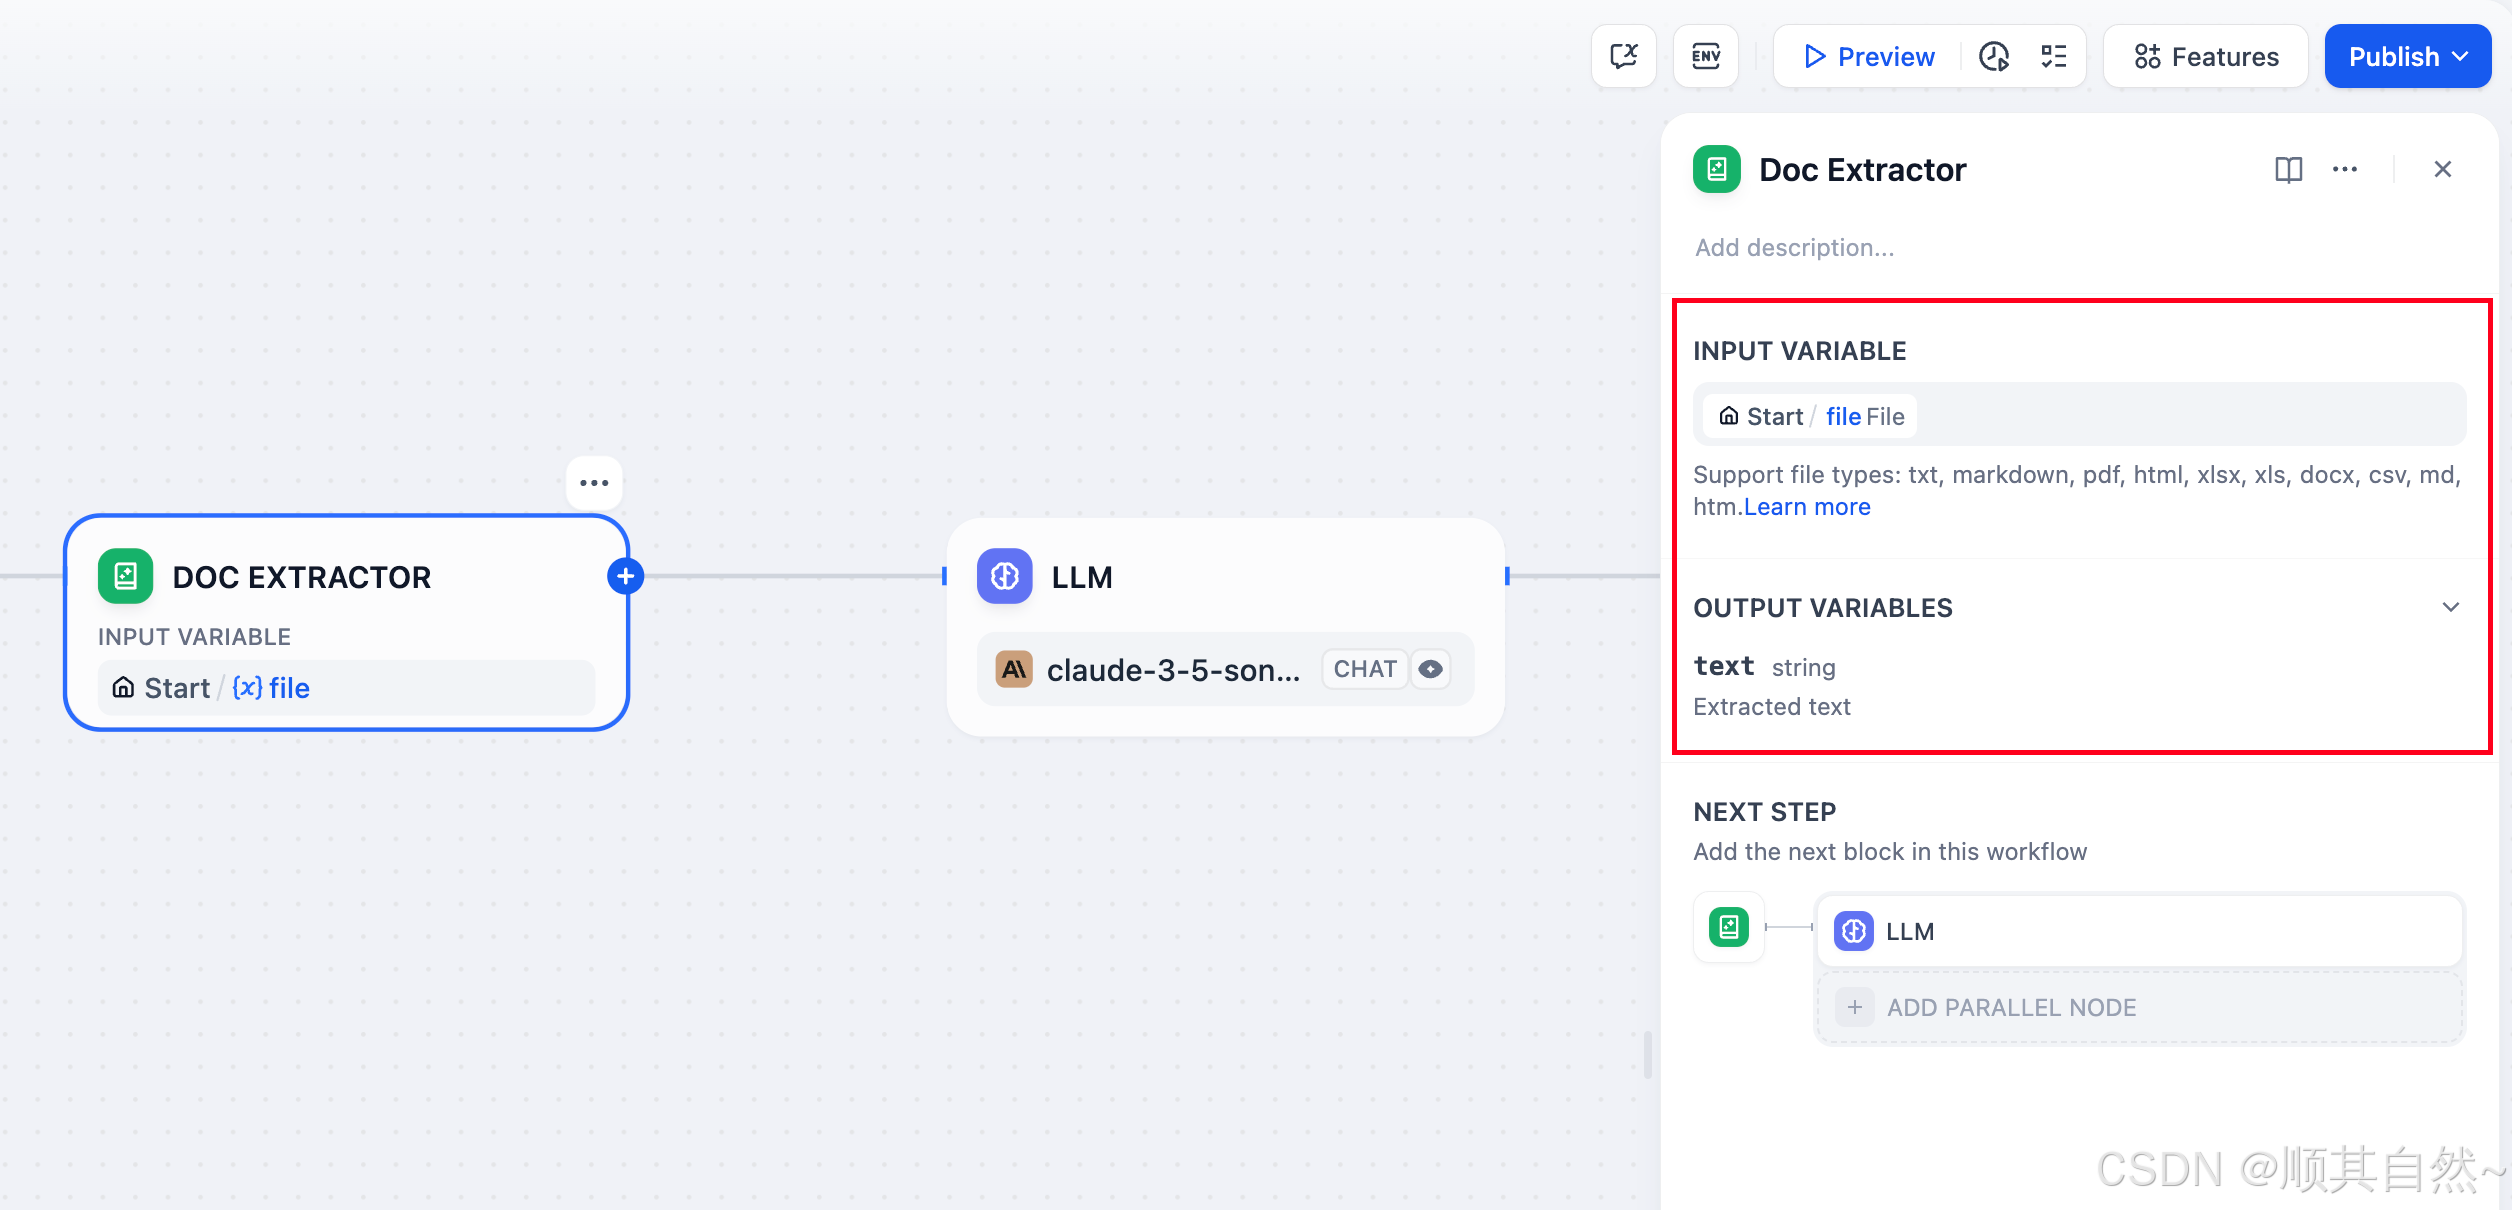Open the run history clock icon
The height and width of the screenshot is (1210, 2512).
(x=1994, y=57)
